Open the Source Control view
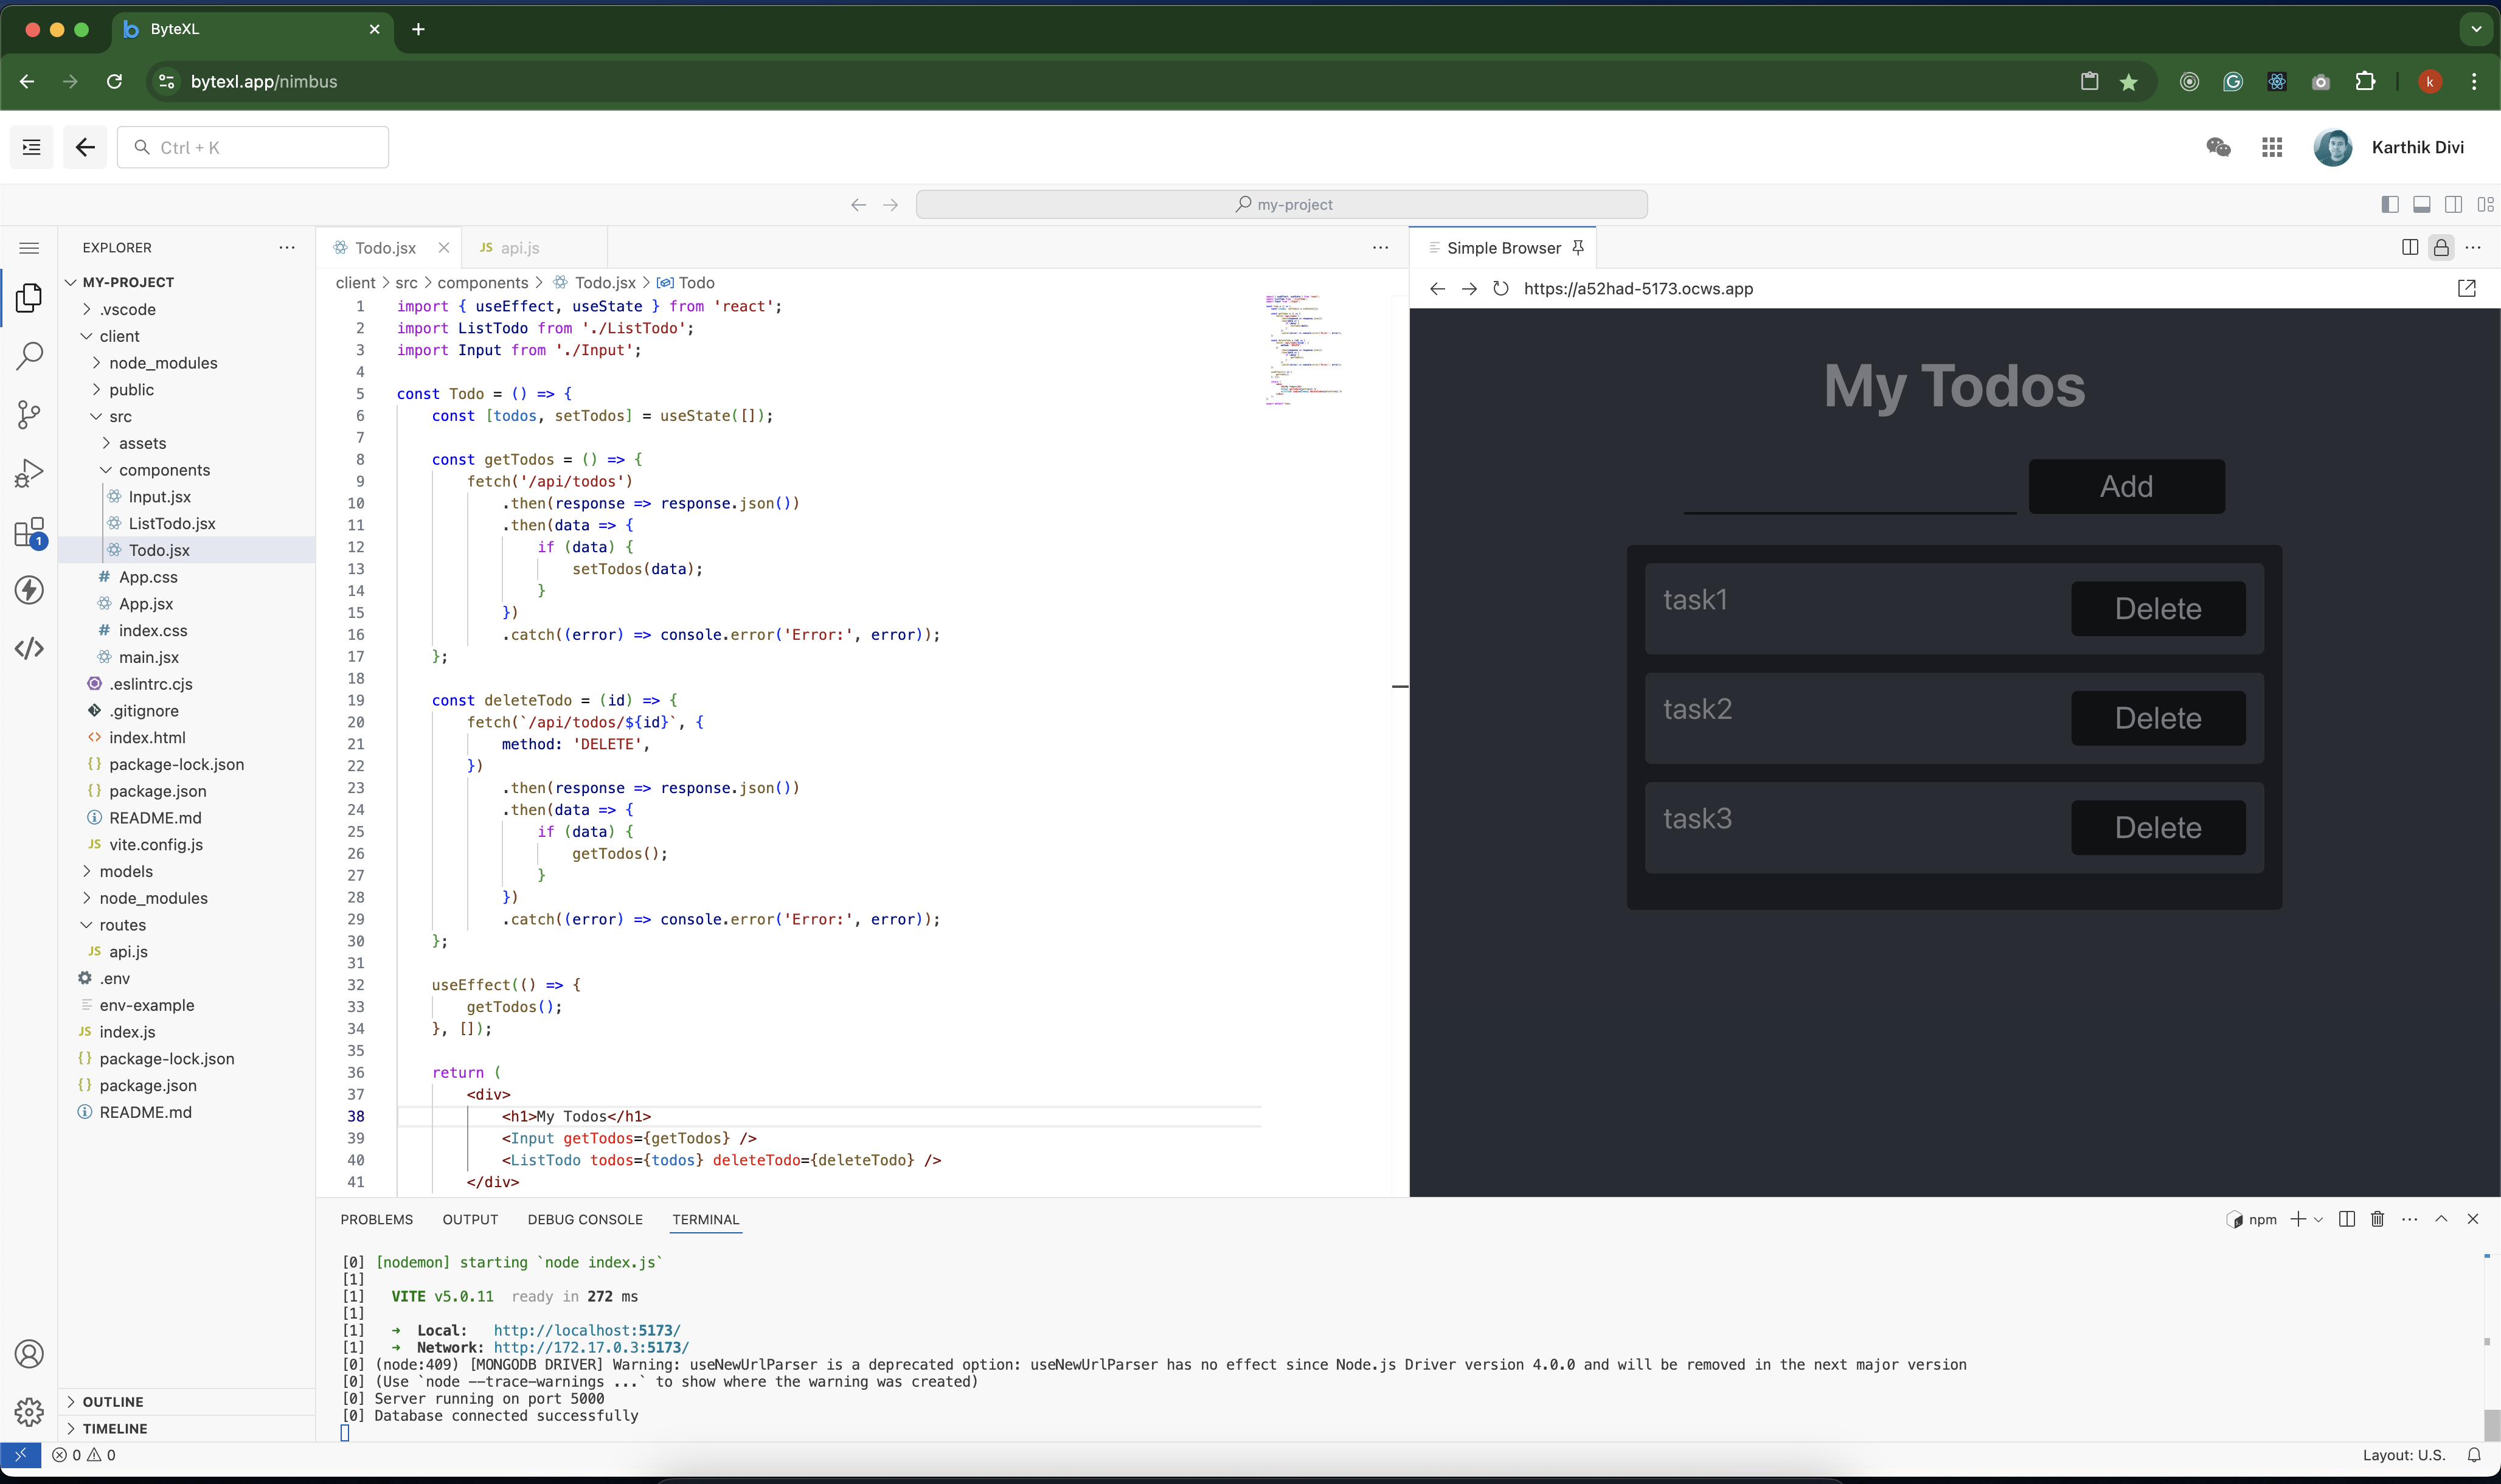This screenshot has width=2501, height=1484. click(x=29, y=414)
